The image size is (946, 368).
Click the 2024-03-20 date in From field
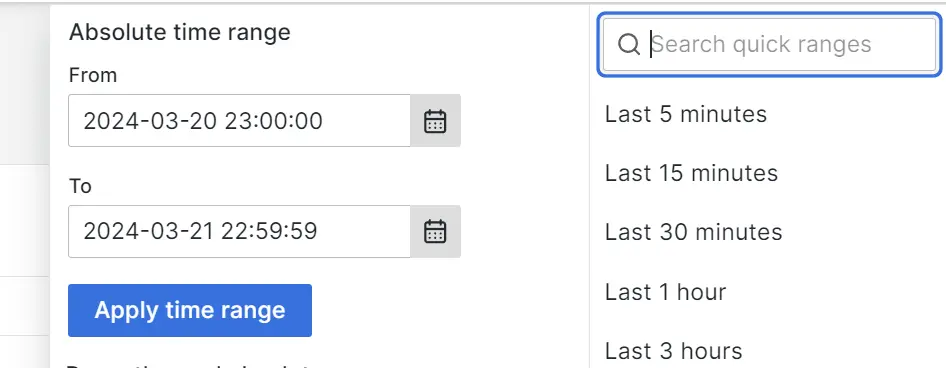151,121
